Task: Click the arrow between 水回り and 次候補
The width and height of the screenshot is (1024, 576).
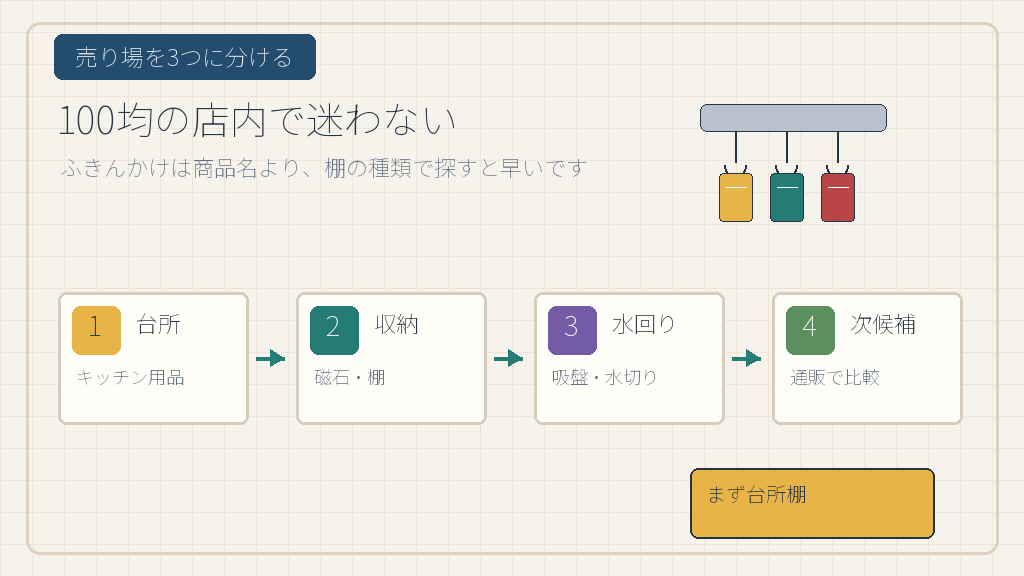Action: 746,359
